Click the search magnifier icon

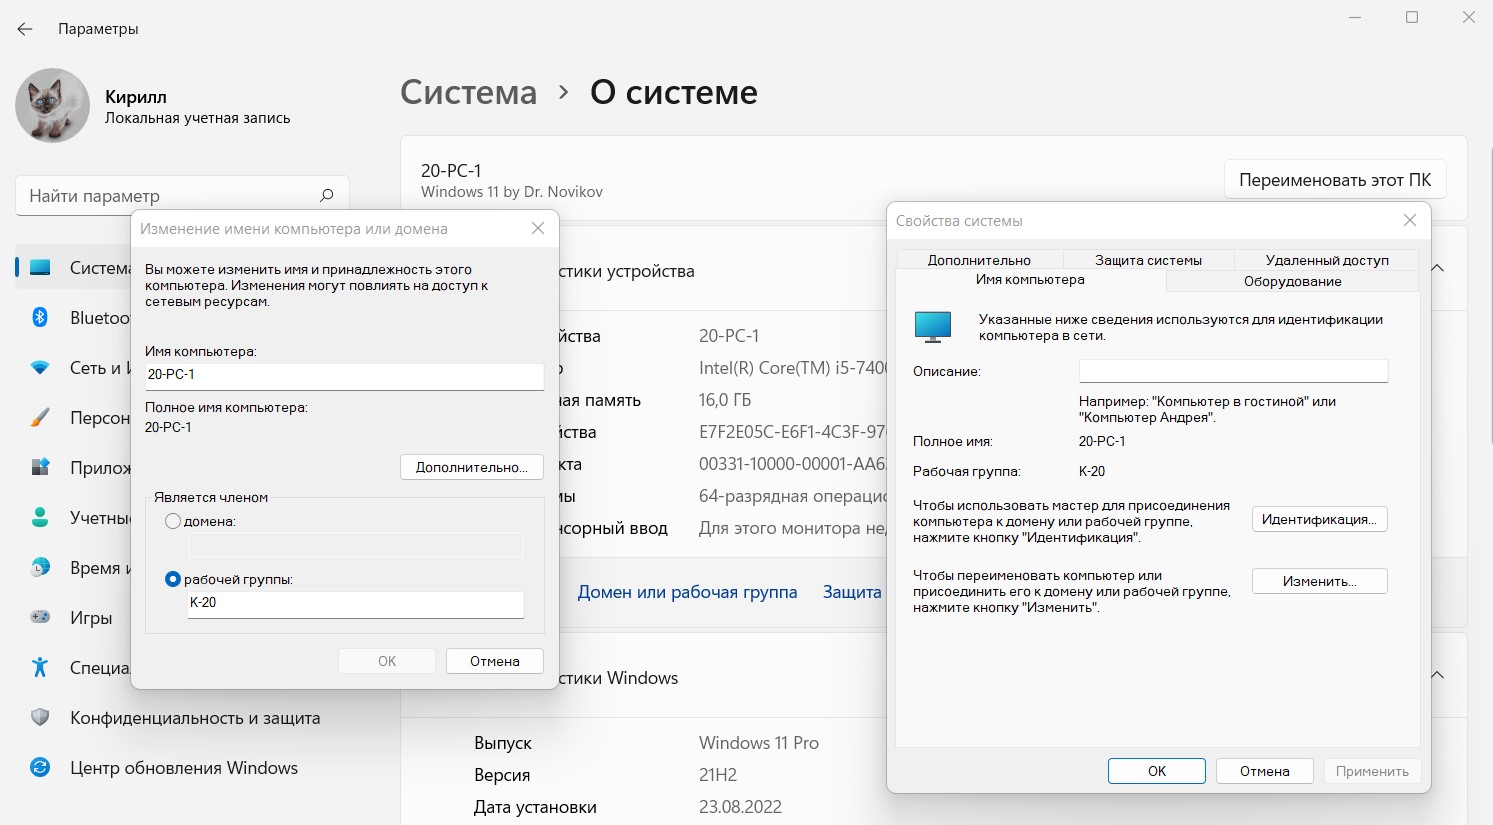(x=326, y=195)
